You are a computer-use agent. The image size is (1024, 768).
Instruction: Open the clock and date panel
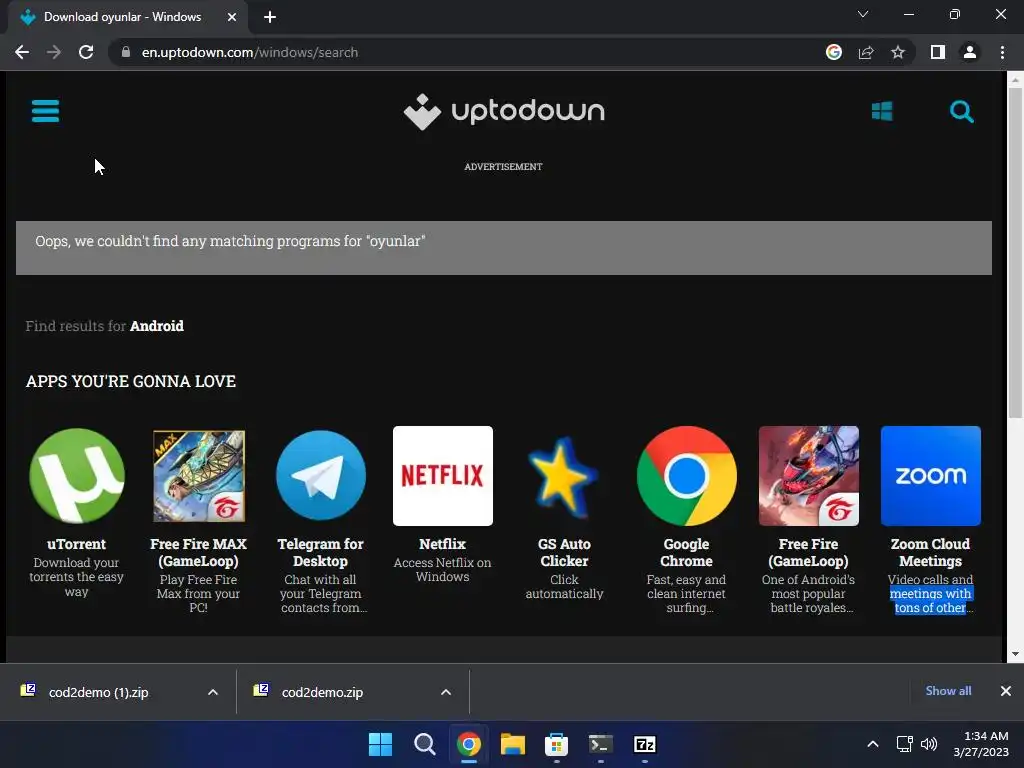[981, 744]
